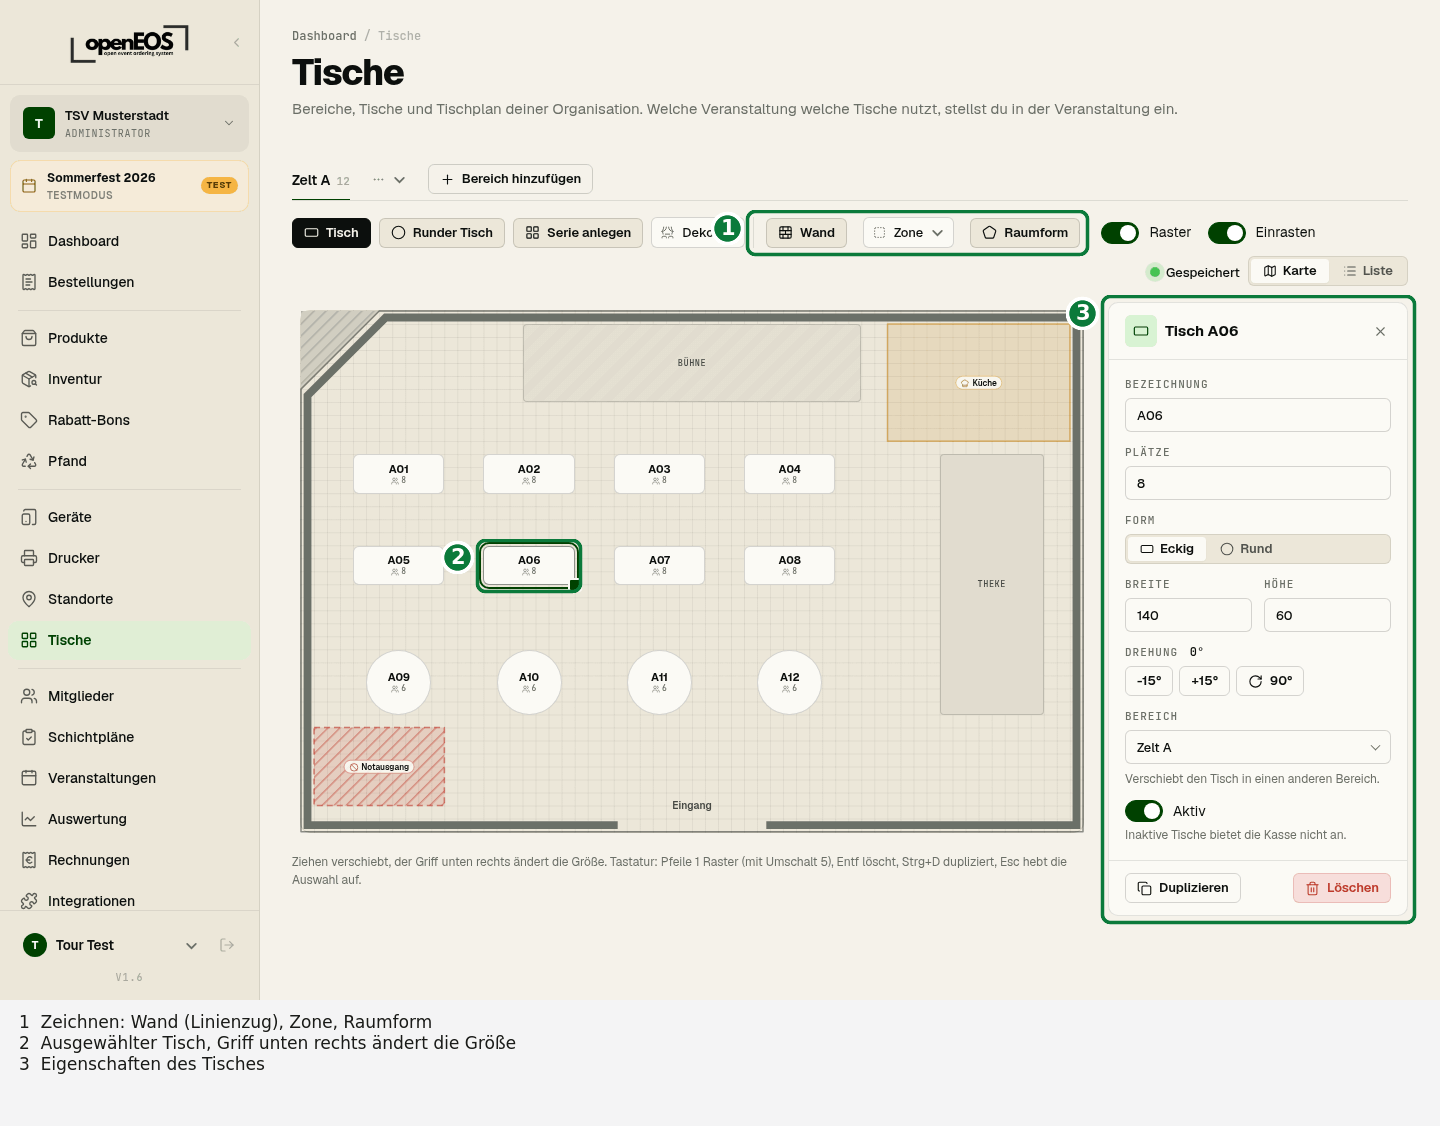This screenshot has height=1126, width=1440.
Task: Select the Rund table shape
Action: click(x=1246, y=549)
